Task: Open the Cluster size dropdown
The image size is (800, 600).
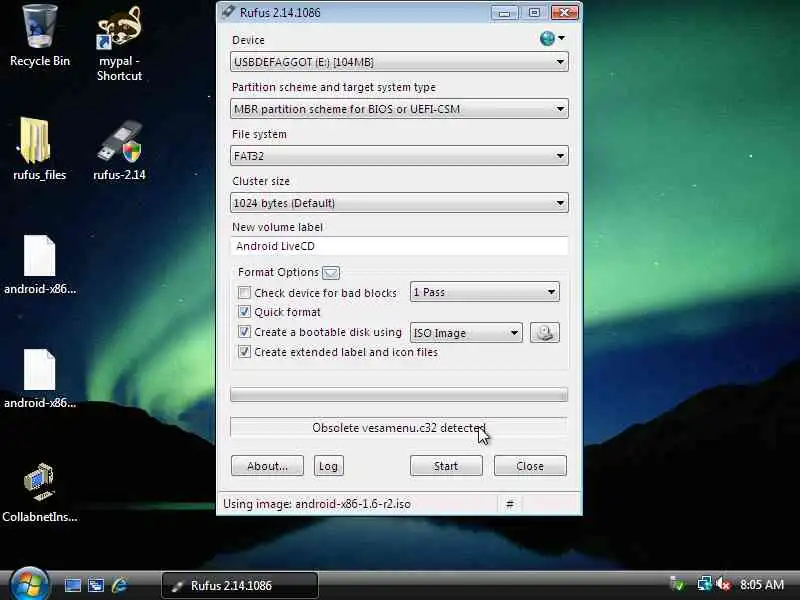Action: tap(399, 203)
